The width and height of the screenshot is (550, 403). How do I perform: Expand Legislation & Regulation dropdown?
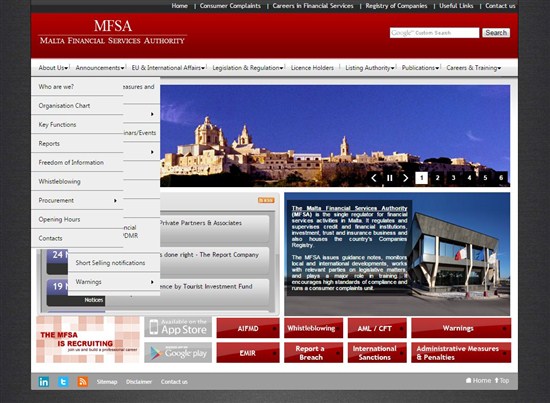click(248, 68)
